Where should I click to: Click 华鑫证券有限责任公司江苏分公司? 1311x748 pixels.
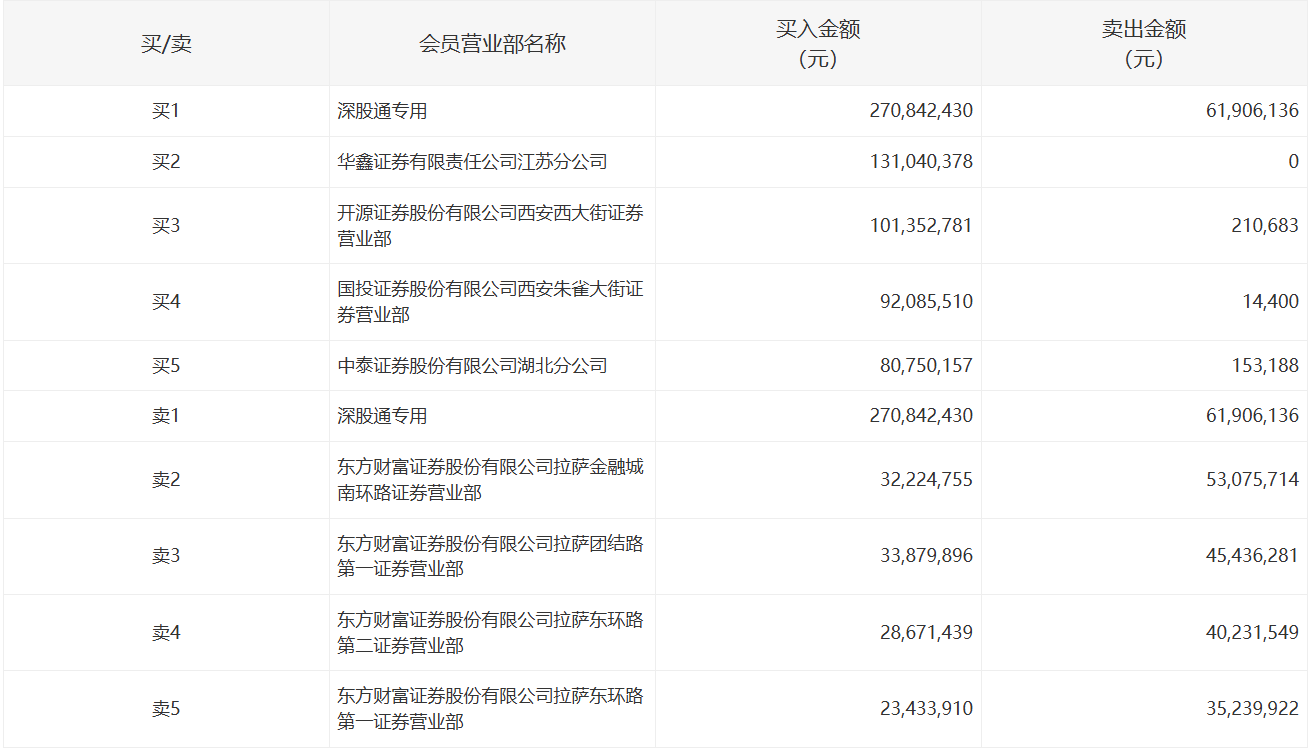point(472,162)
